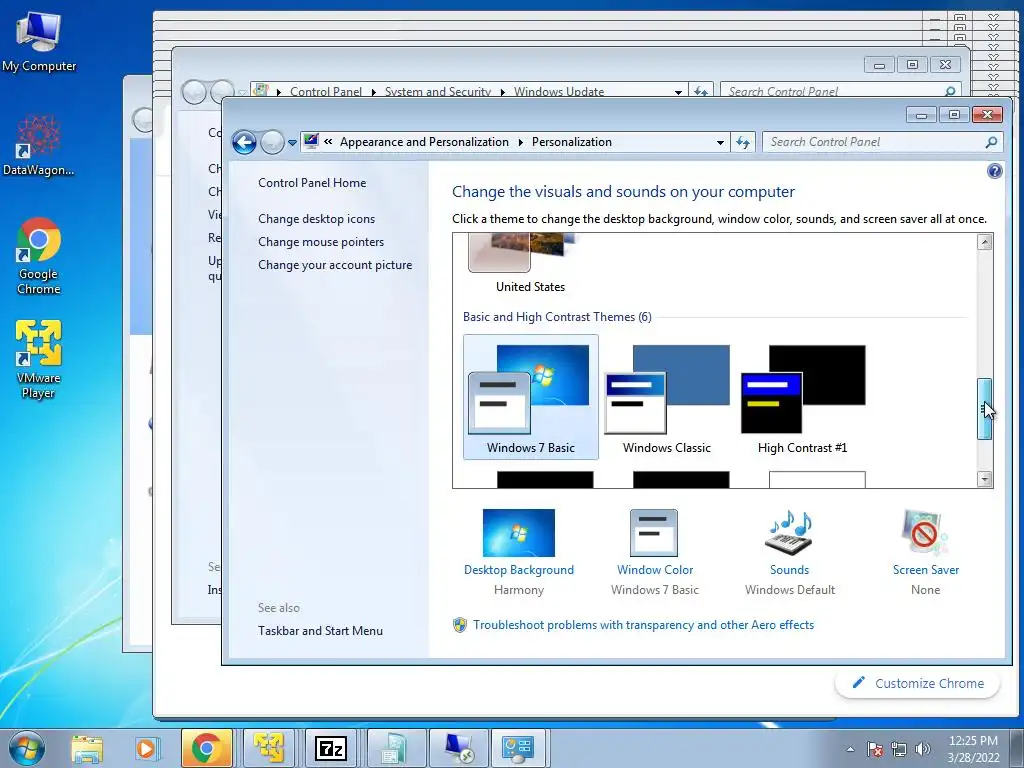1024x768 pixels.
Task: Select the High Contrast #1 theme
Action: (803, 397)
